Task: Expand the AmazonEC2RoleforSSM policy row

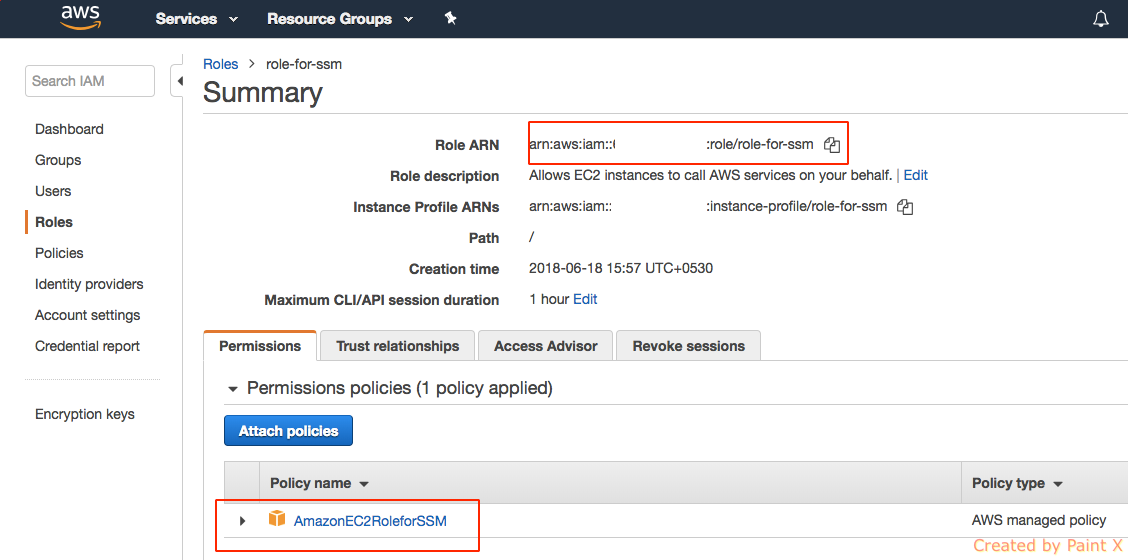Action: (x=242, y=521)
